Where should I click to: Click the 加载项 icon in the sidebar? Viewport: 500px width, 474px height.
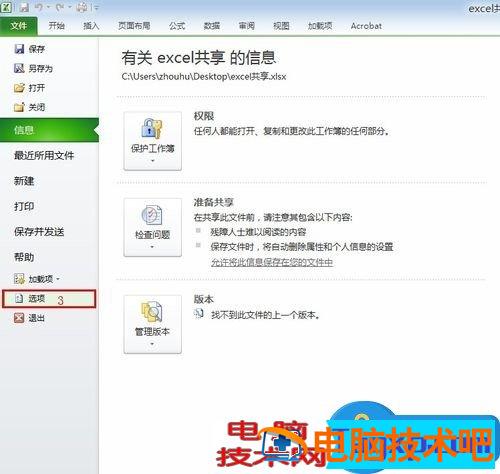pyautogui.click(x=19, y=279)
